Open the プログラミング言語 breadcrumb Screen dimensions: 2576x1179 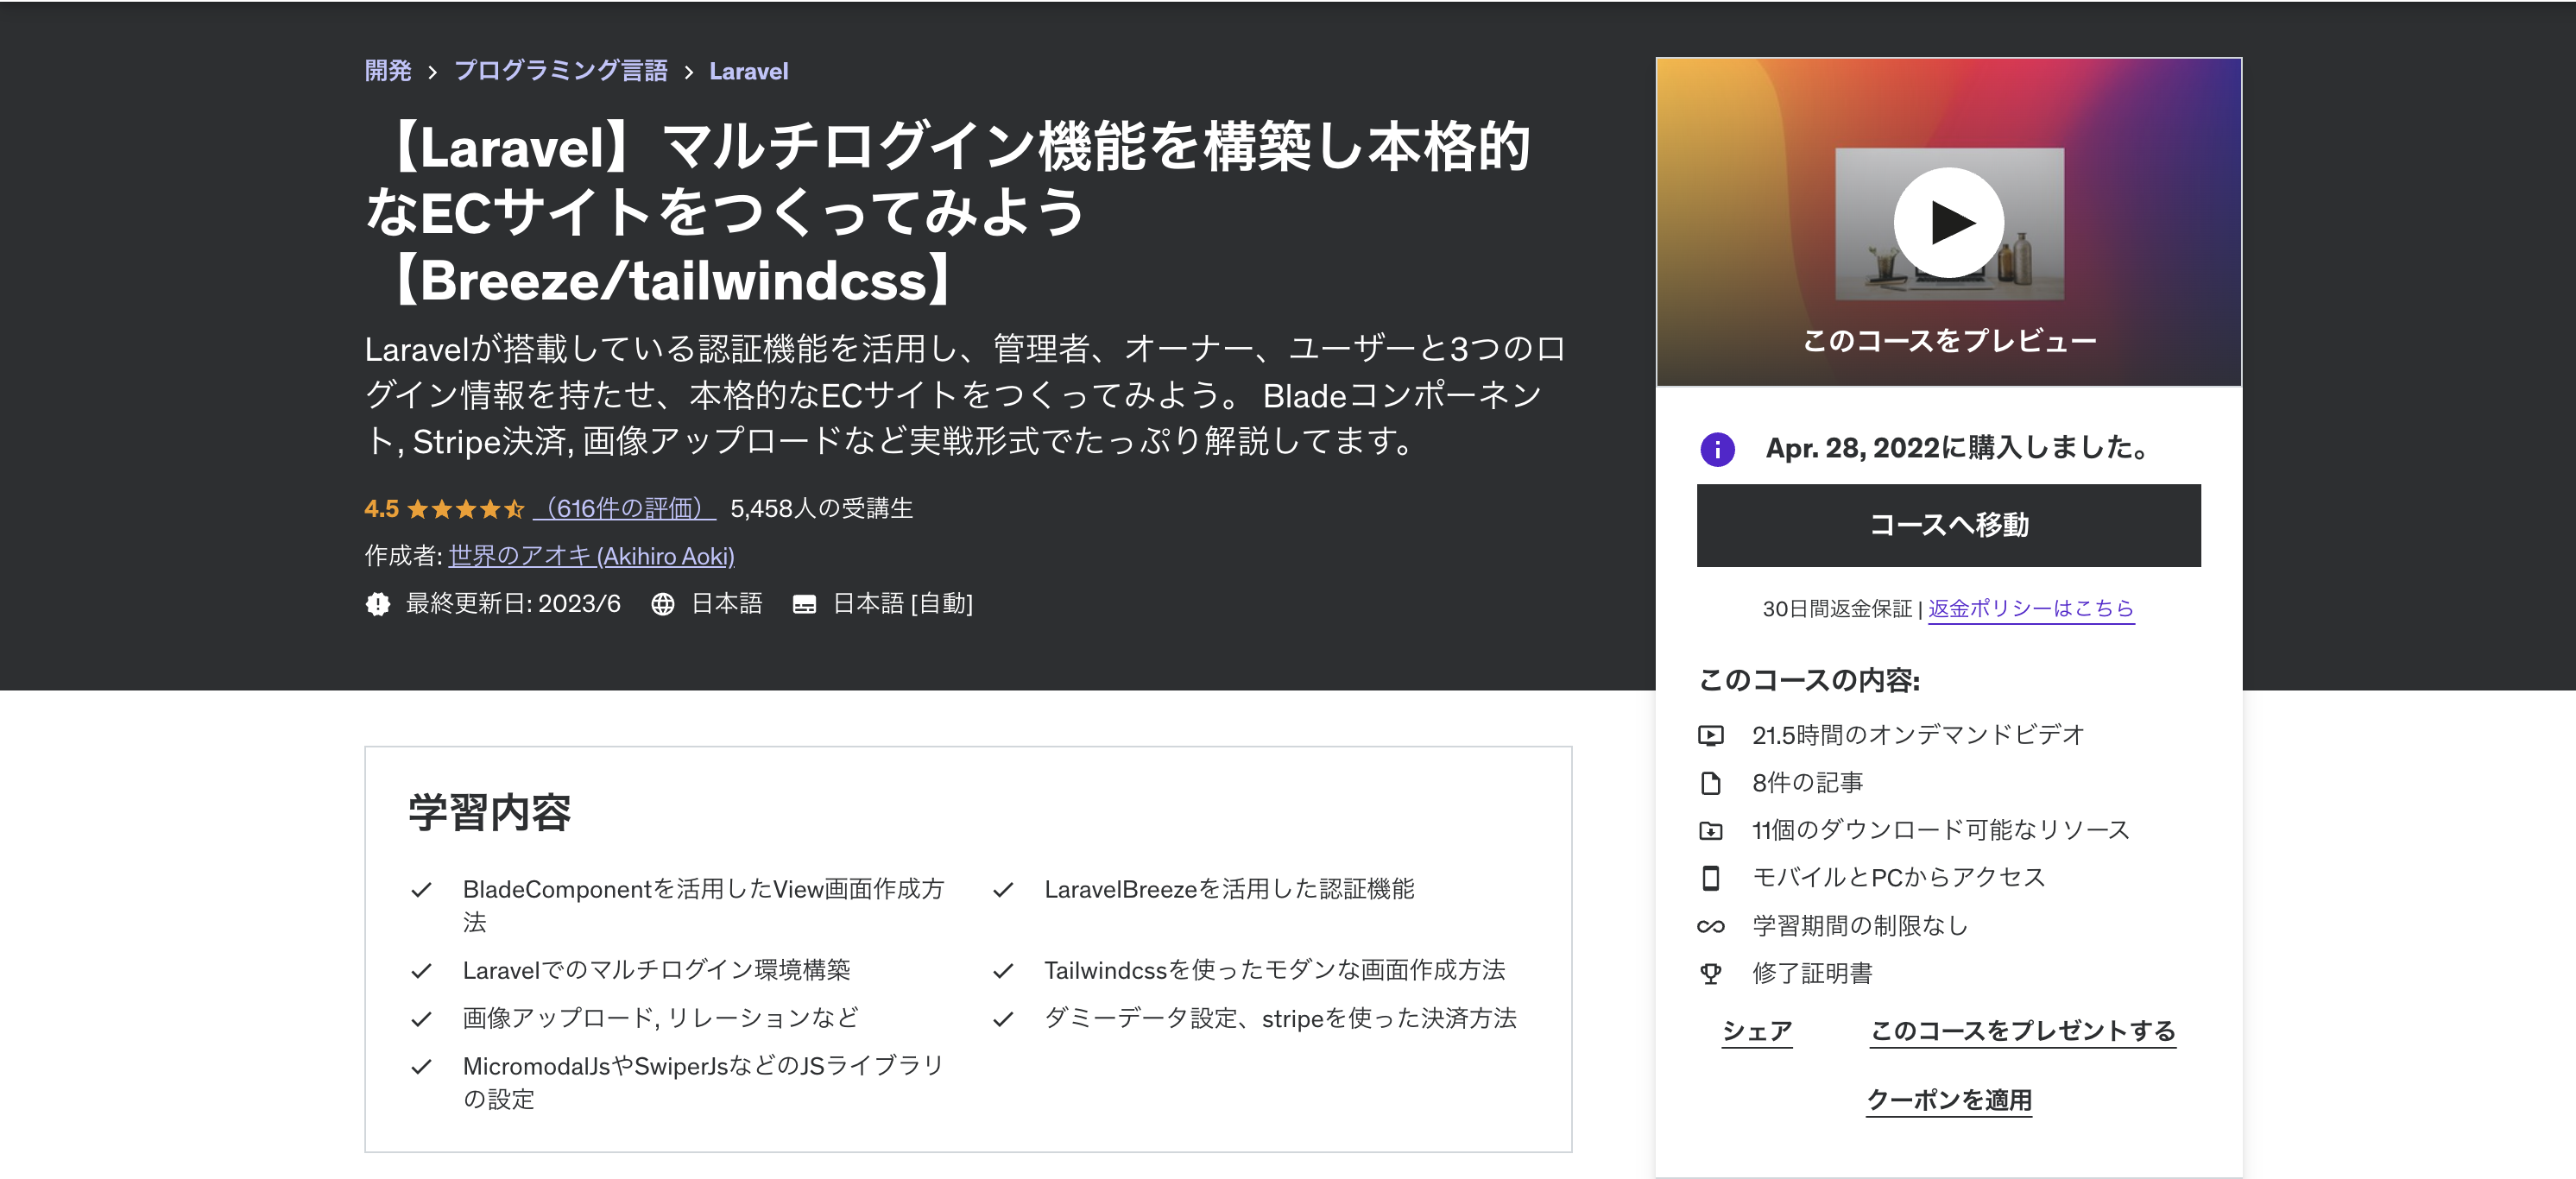coord(560,71)
